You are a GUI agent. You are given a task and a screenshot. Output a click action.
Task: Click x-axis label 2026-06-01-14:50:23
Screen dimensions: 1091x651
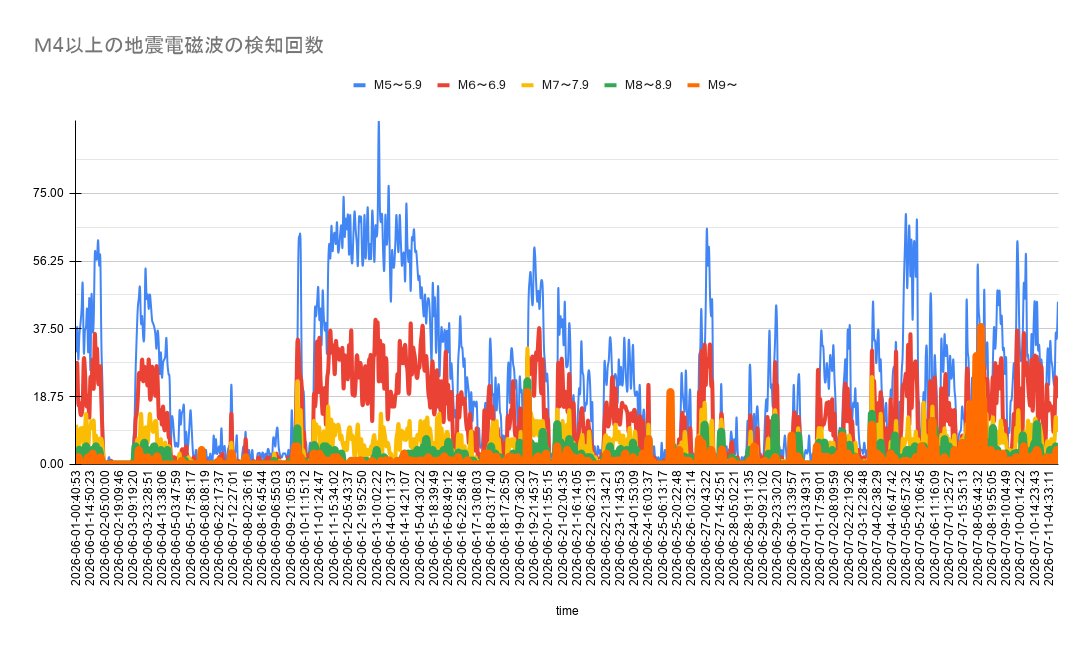(90, 528)
